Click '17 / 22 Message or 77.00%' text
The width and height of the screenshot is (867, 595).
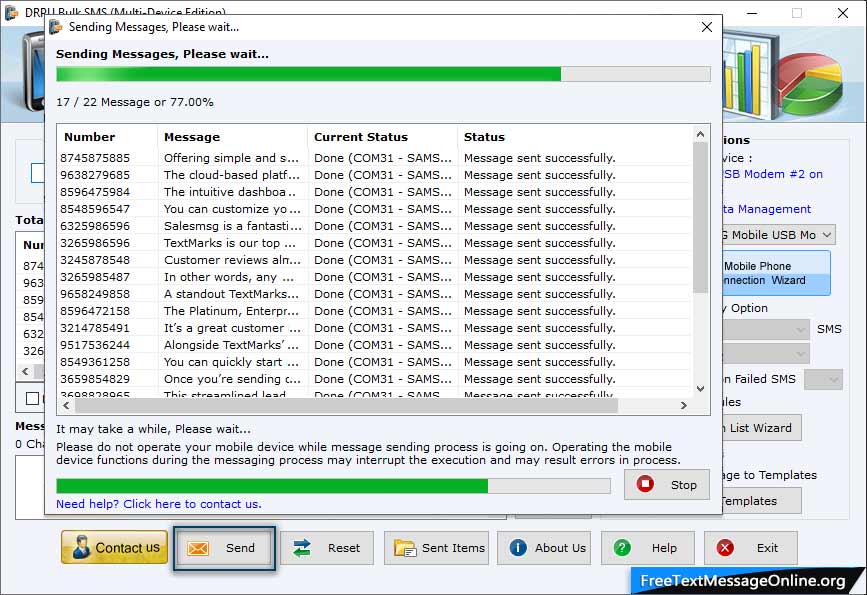click(134, 102)
